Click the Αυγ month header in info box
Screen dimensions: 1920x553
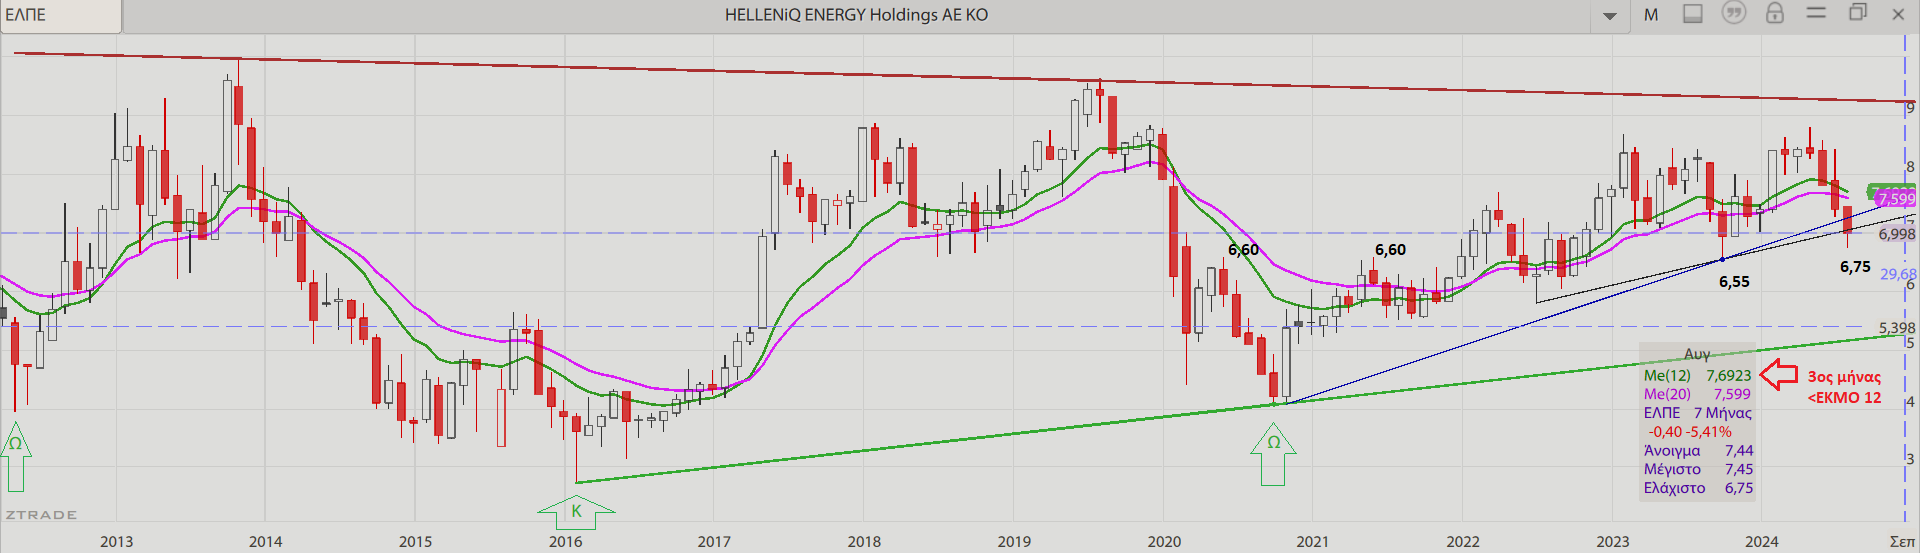1697,354
